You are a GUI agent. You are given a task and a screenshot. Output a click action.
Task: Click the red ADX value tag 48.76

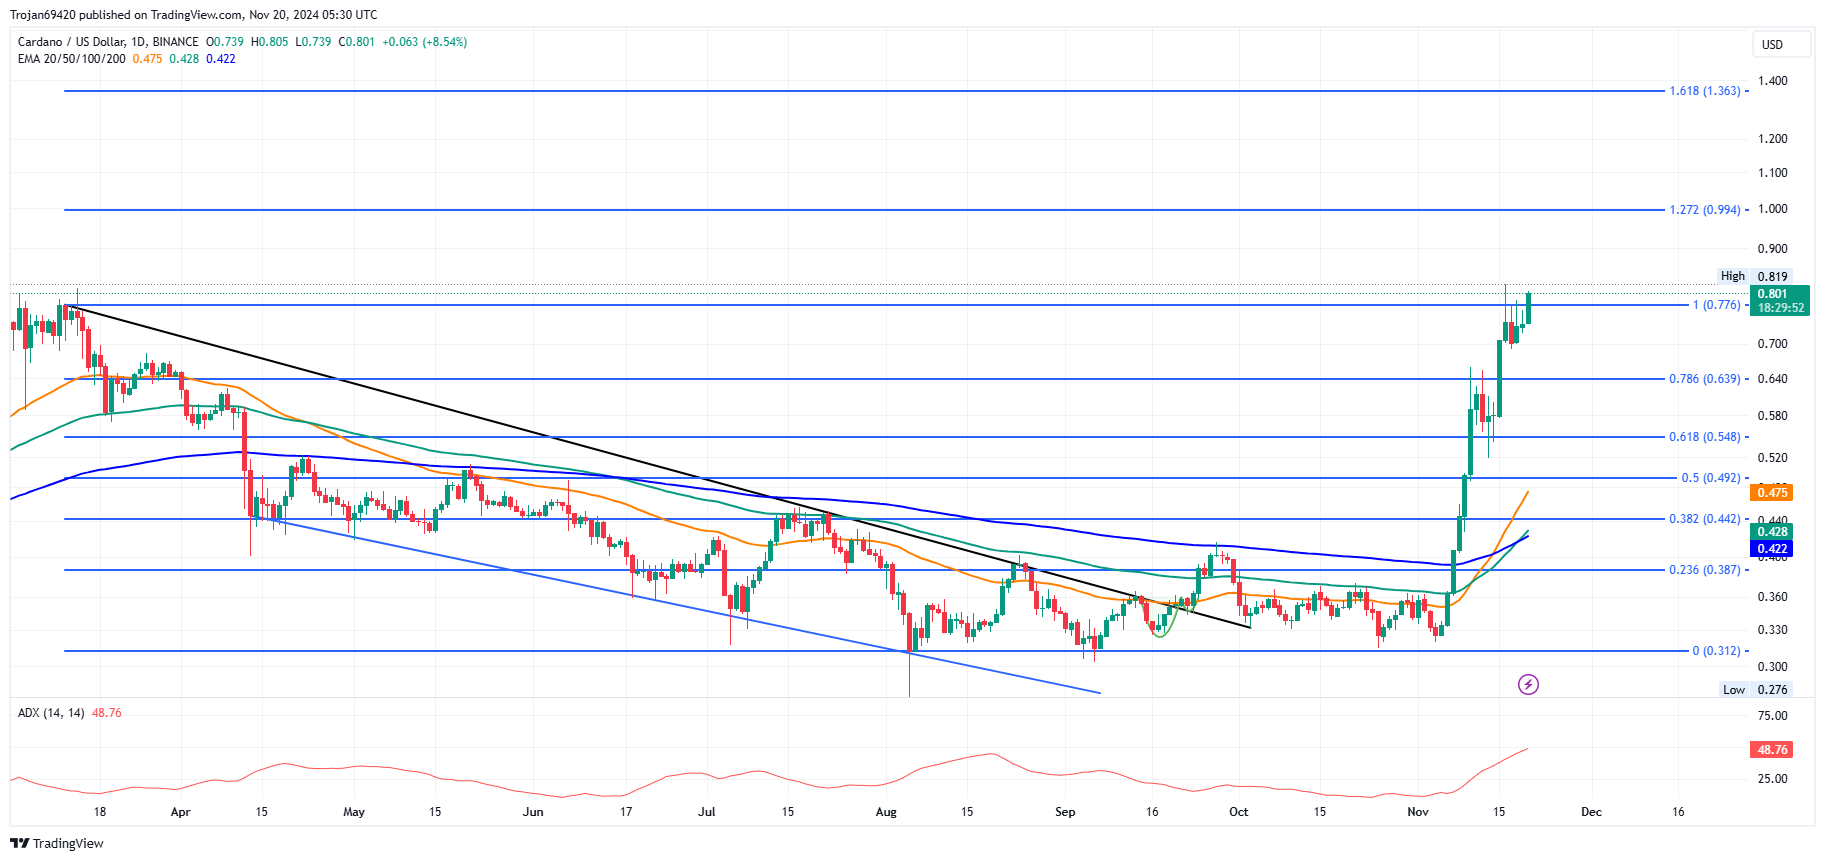click(x=1771, y=749)
